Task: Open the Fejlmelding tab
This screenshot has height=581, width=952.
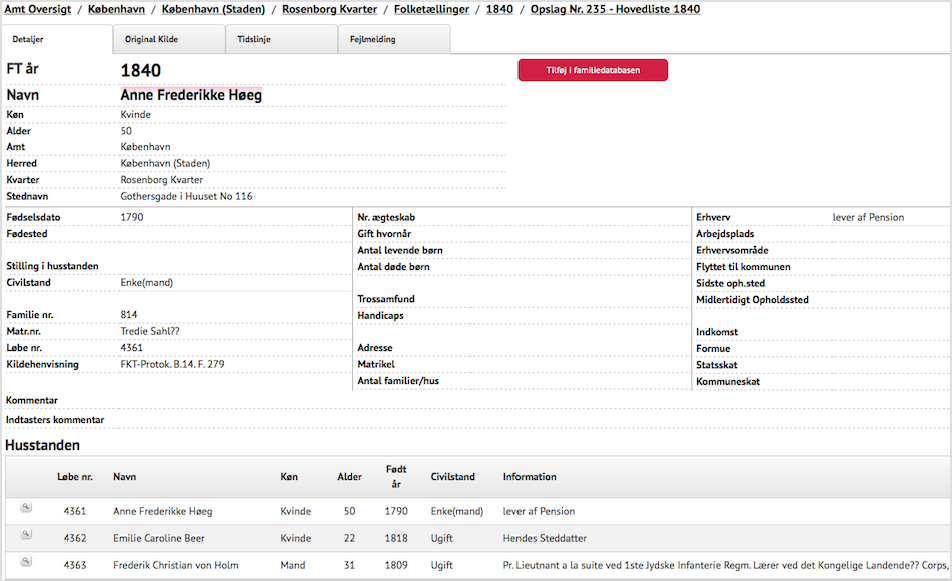Action: click(x=372, y=40)
